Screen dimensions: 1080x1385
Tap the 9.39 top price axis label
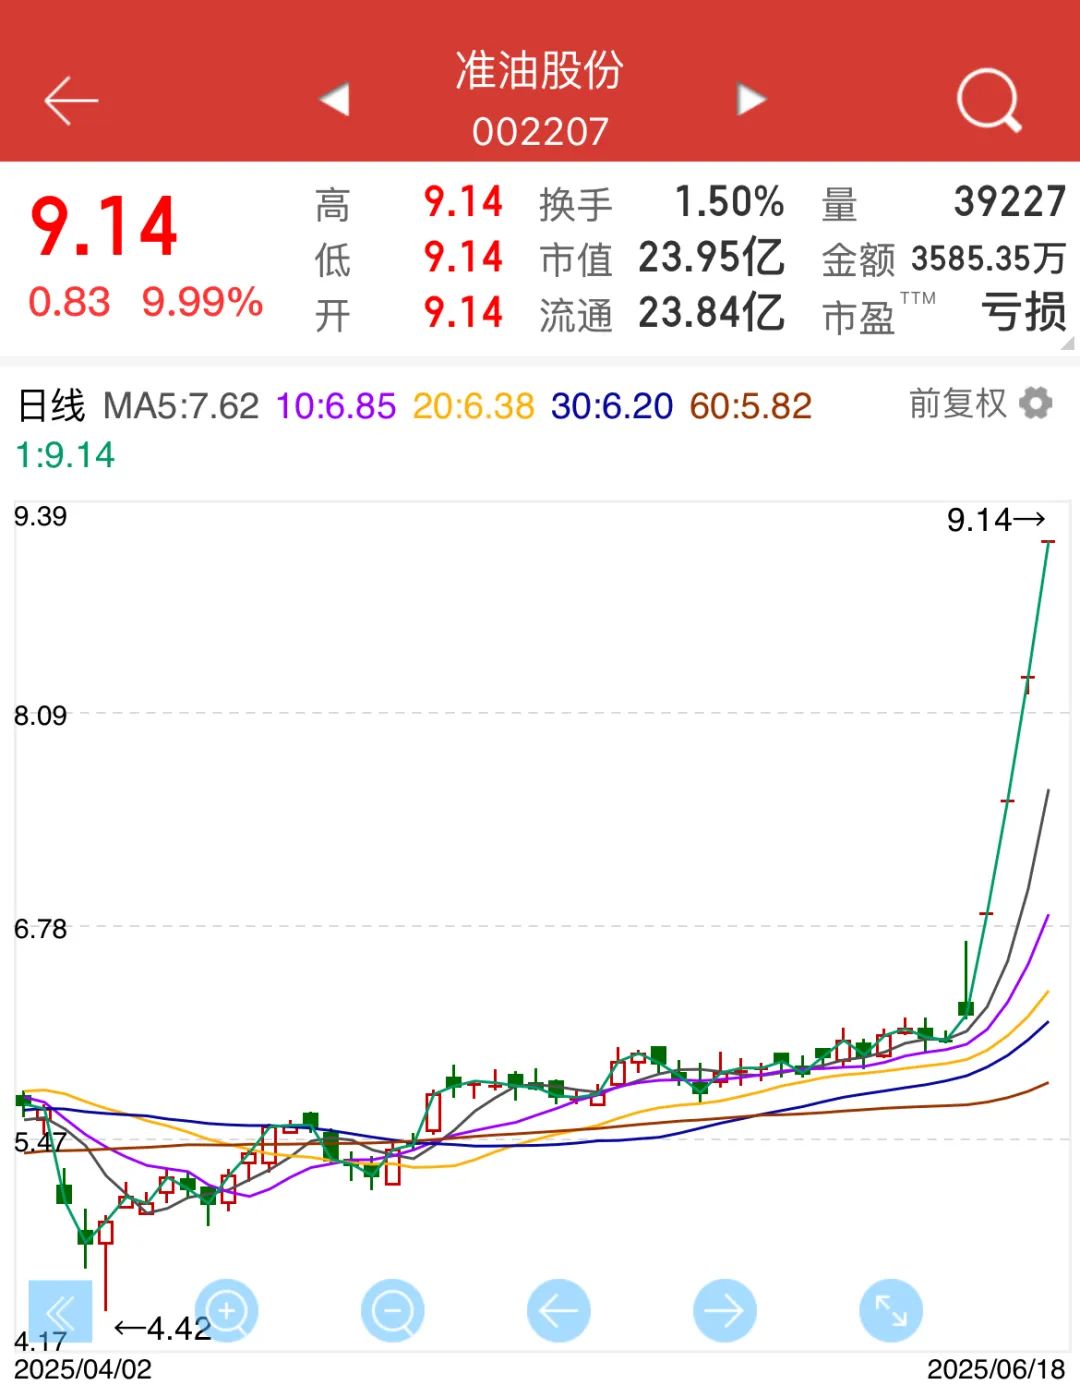[x=40, y=516]
